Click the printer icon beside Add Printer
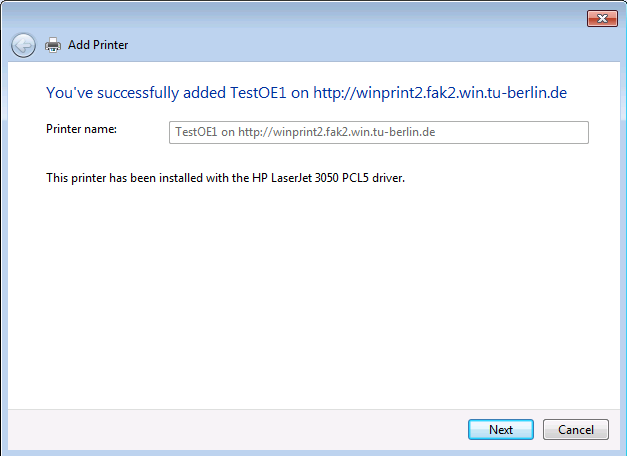Viewport: 627px width, 456px height. point(53,45)
